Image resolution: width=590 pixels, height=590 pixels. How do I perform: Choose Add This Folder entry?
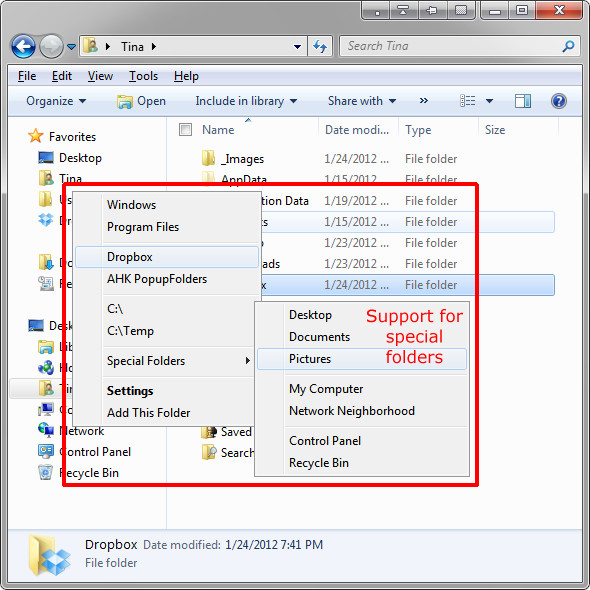(165, 413)
